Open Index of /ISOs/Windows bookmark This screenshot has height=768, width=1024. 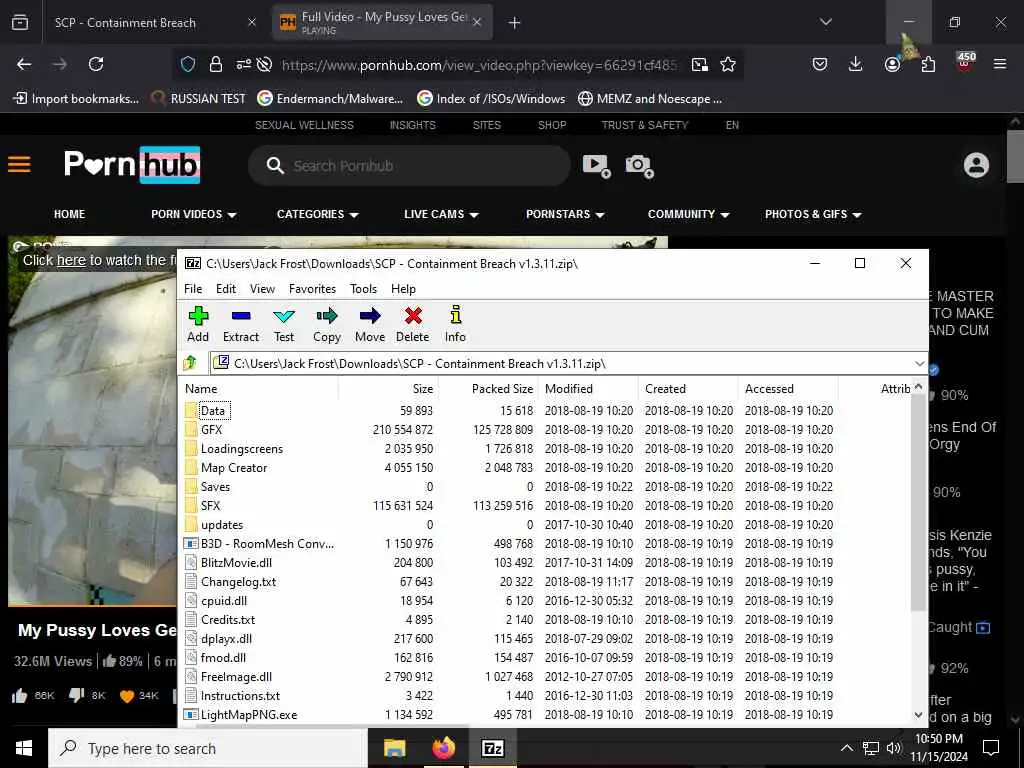[x=491, y=99]
